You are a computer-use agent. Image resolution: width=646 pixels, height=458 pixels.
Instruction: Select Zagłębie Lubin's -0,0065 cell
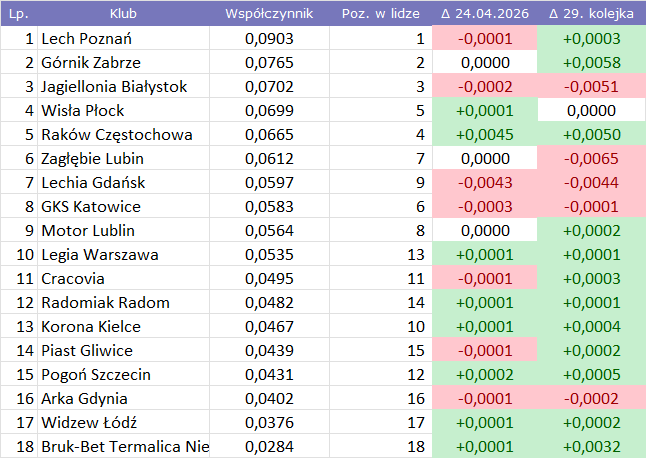592,159
